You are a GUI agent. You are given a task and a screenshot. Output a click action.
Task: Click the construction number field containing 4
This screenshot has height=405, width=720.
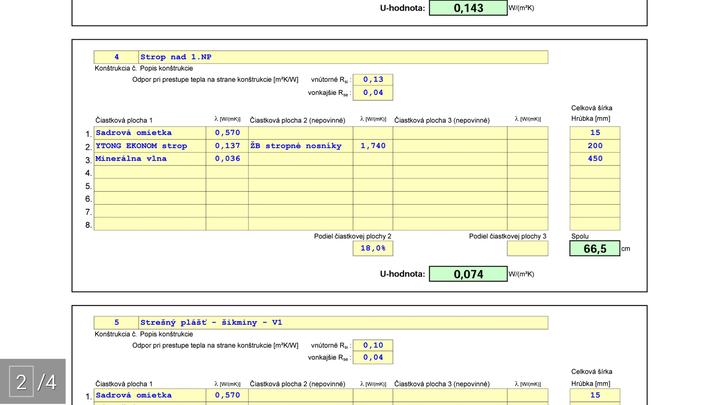pyautogui.click(x=116, y=57)
